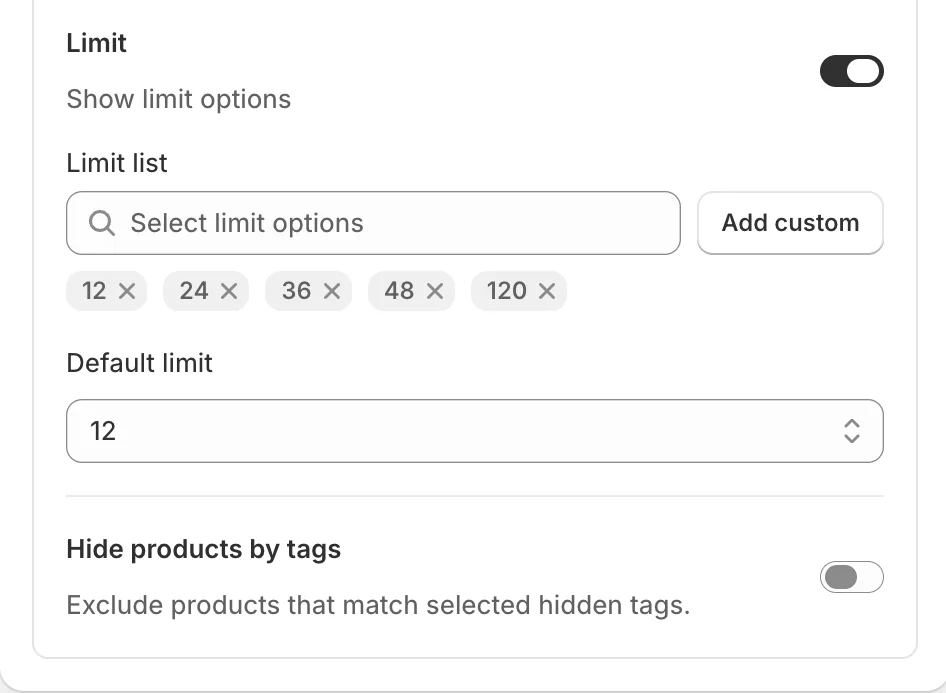946x693 pixels.
Task: Click the Hide products by tags heading
Action: (x=204, y=549)
